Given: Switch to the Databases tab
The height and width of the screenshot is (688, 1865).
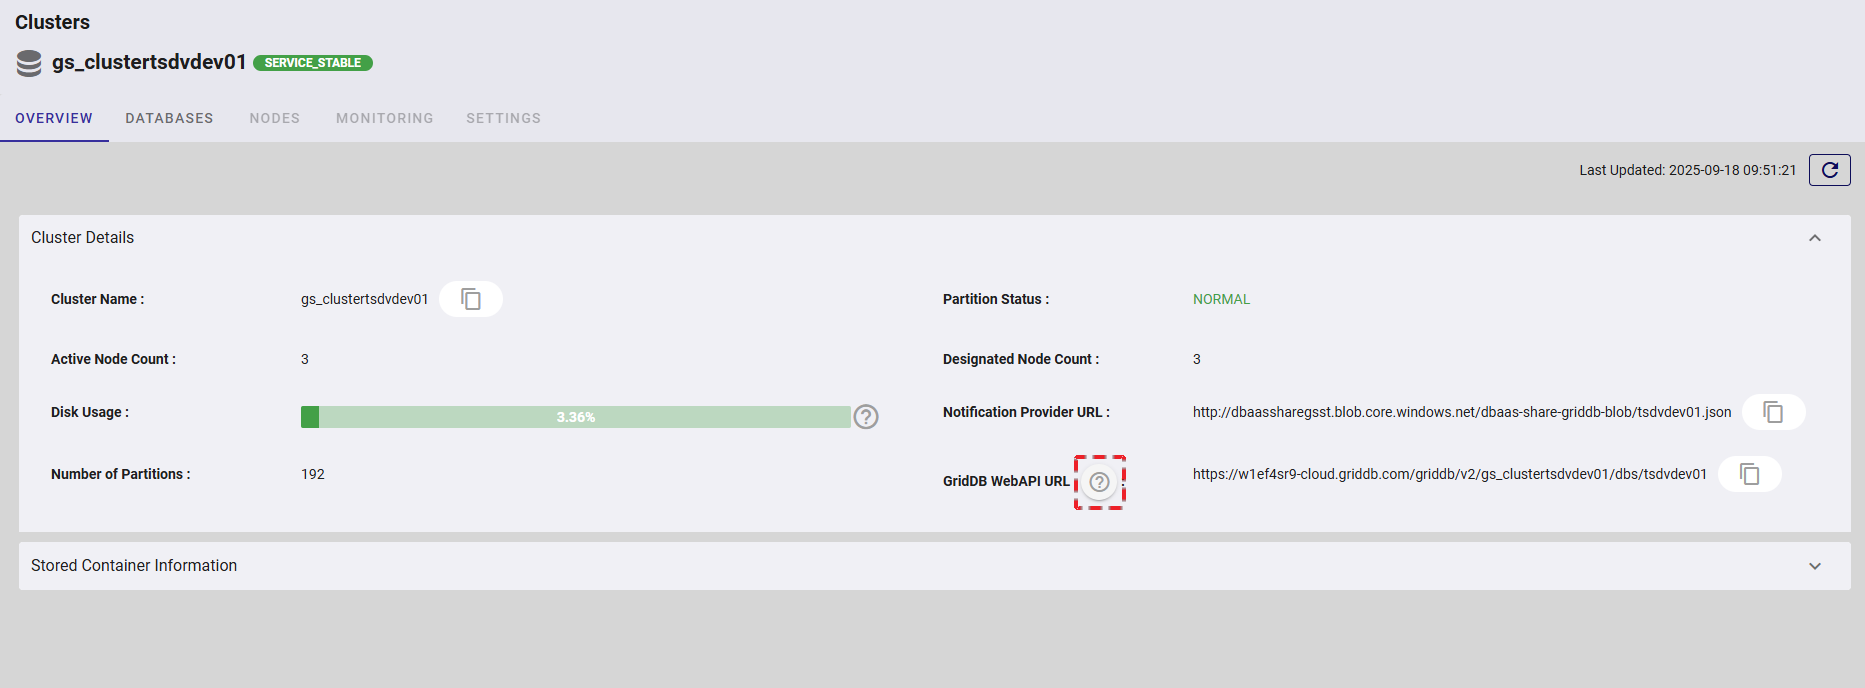Looking at the screenshot, I should tap(169, 118).
